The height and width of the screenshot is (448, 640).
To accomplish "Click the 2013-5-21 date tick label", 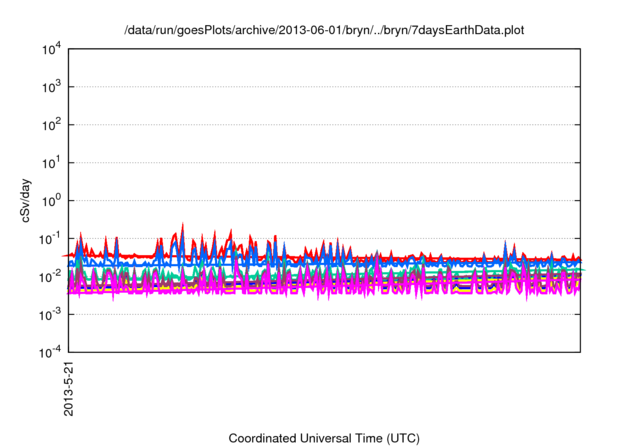I will 69,388.
